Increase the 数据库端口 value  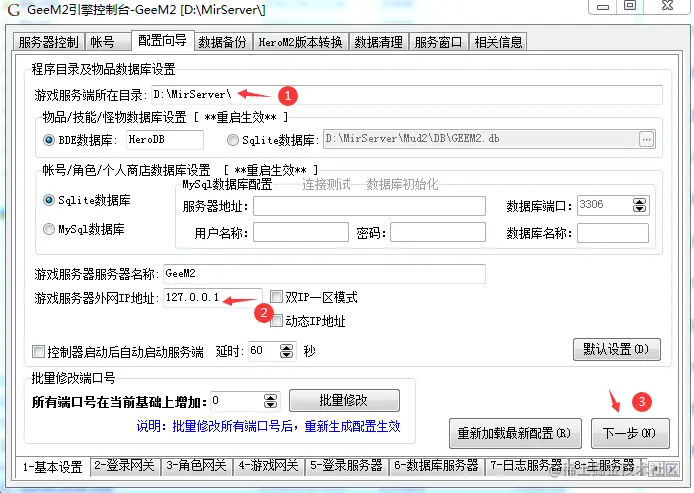point(639,202)
